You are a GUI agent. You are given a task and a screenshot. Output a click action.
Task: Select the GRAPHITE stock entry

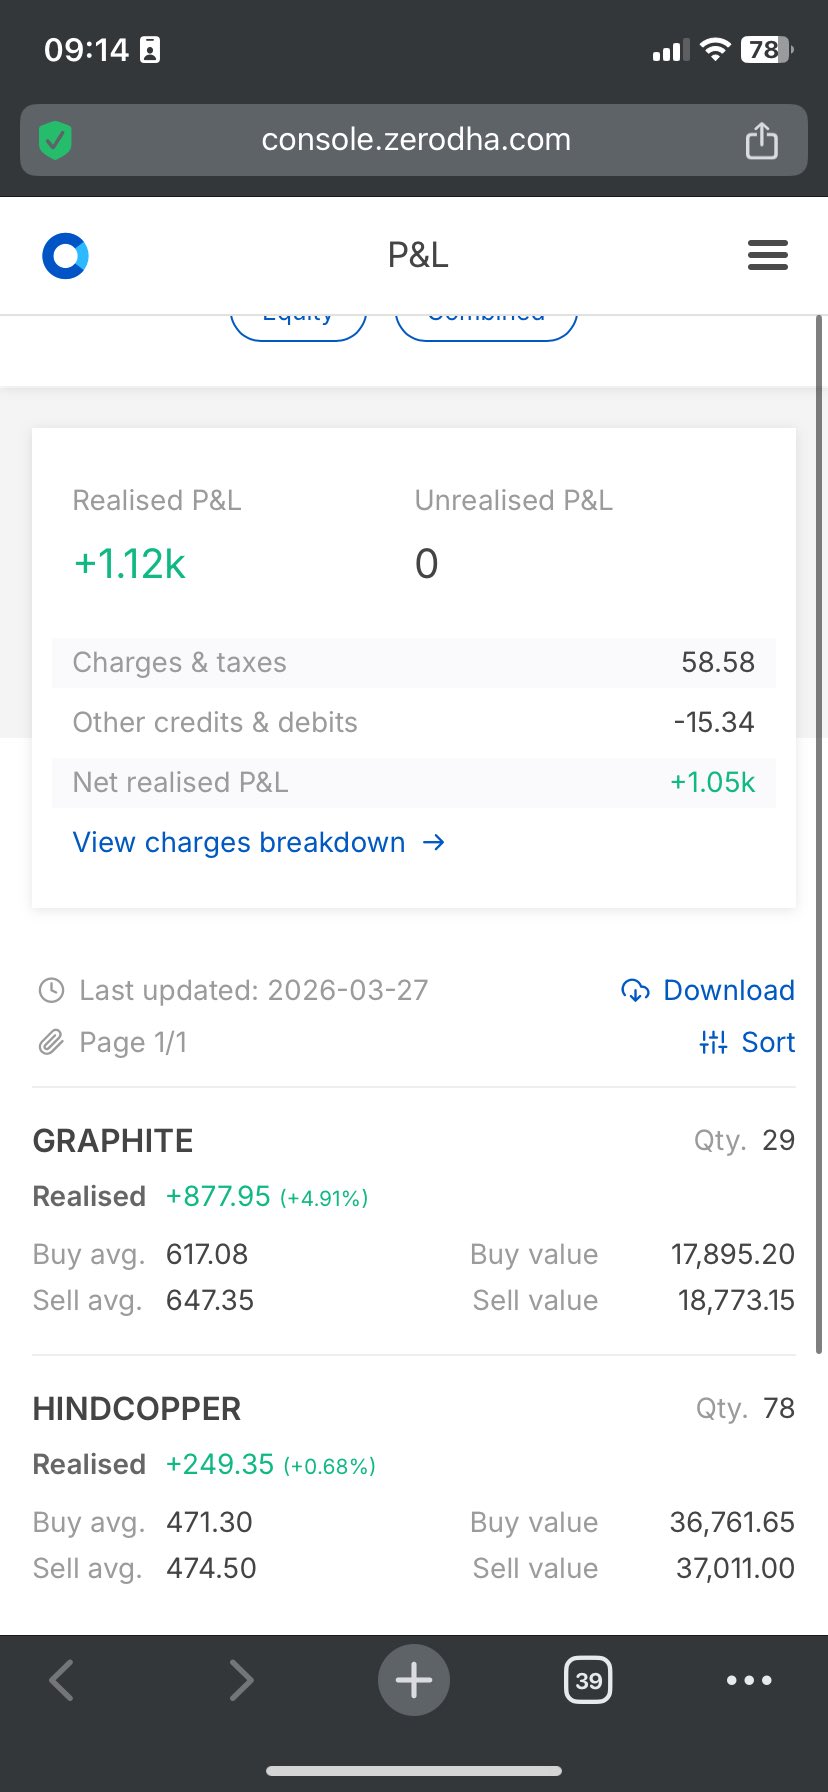click(113, 1141)
